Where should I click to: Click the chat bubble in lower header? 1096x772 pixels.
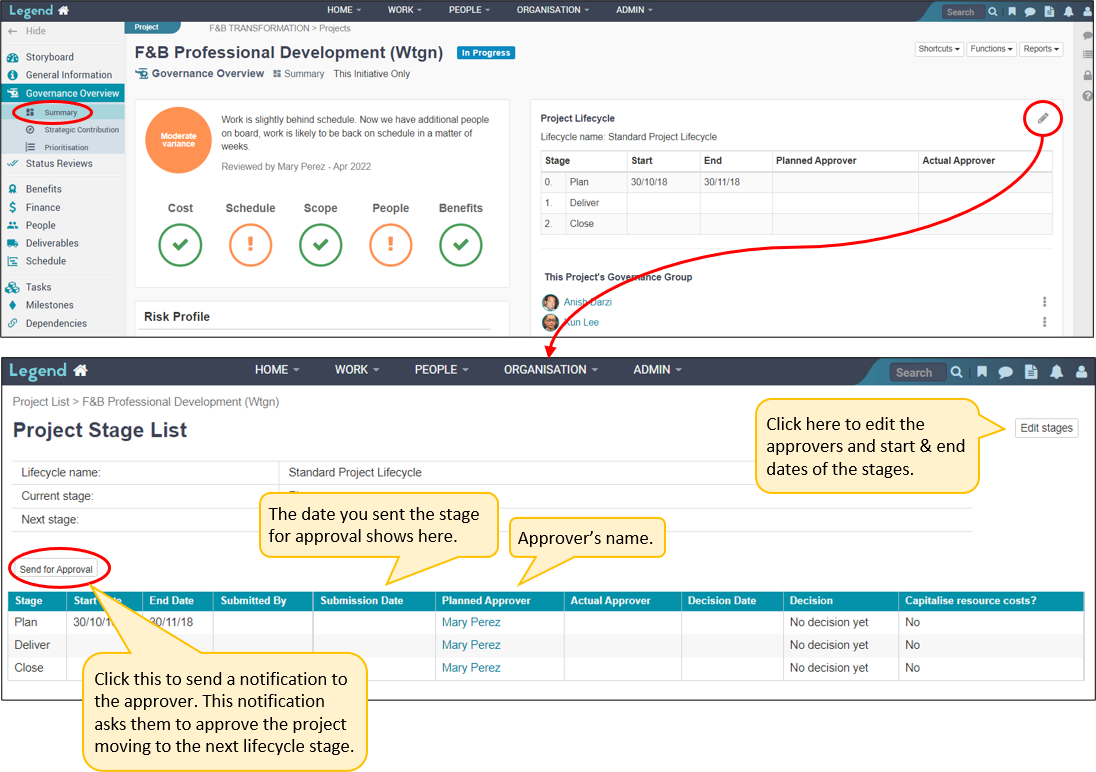point(1005,372)
